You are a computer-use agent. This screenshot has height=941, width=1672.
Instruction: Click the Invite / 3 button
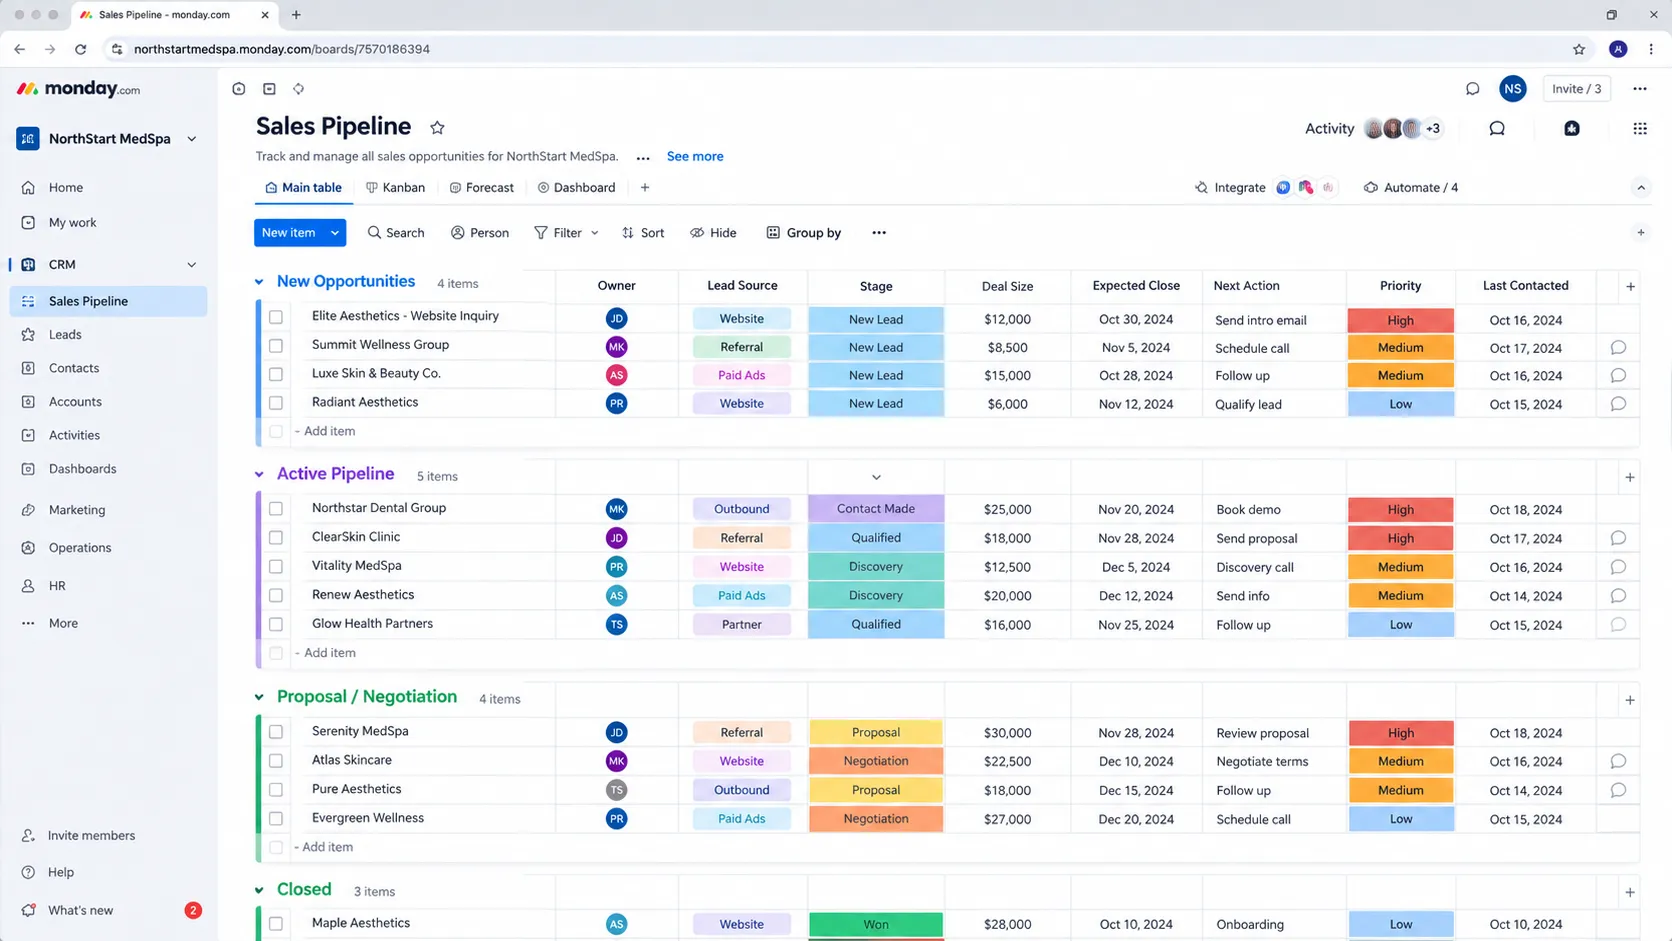[1577, 89]
